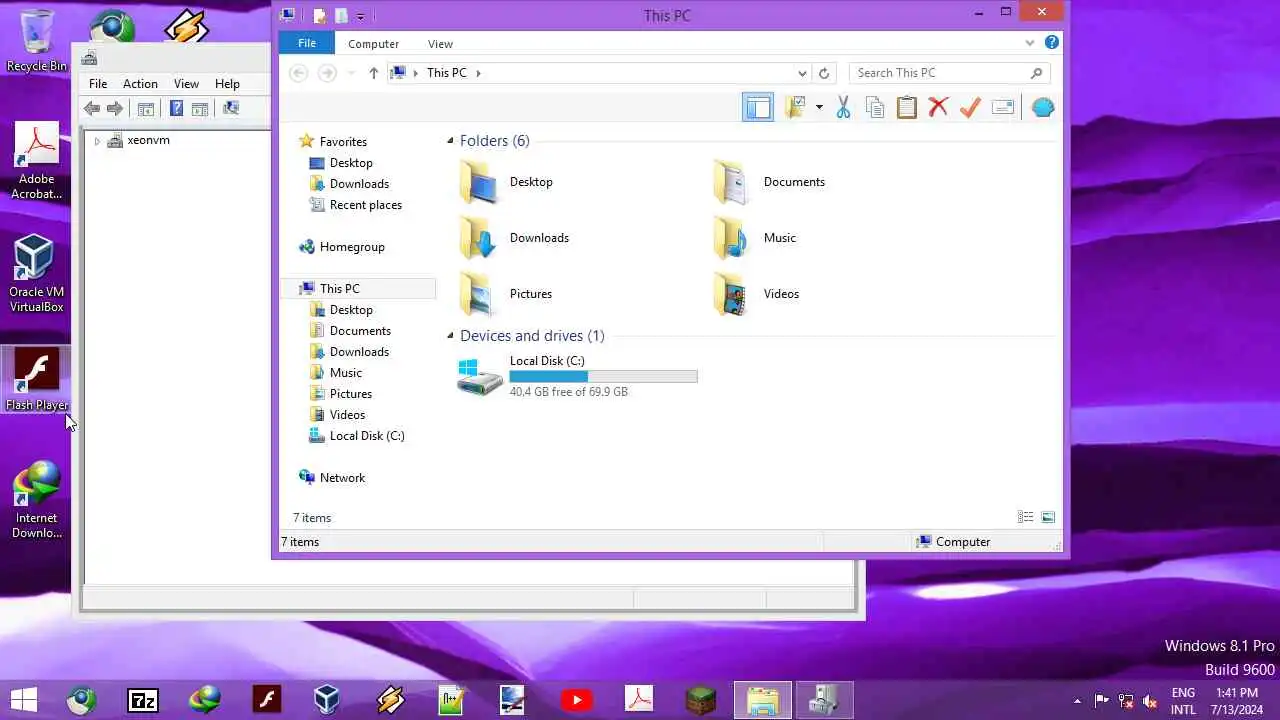Click the muted volume tray icon
Screen dimensions: 1280x720
tap(1150, 701)
